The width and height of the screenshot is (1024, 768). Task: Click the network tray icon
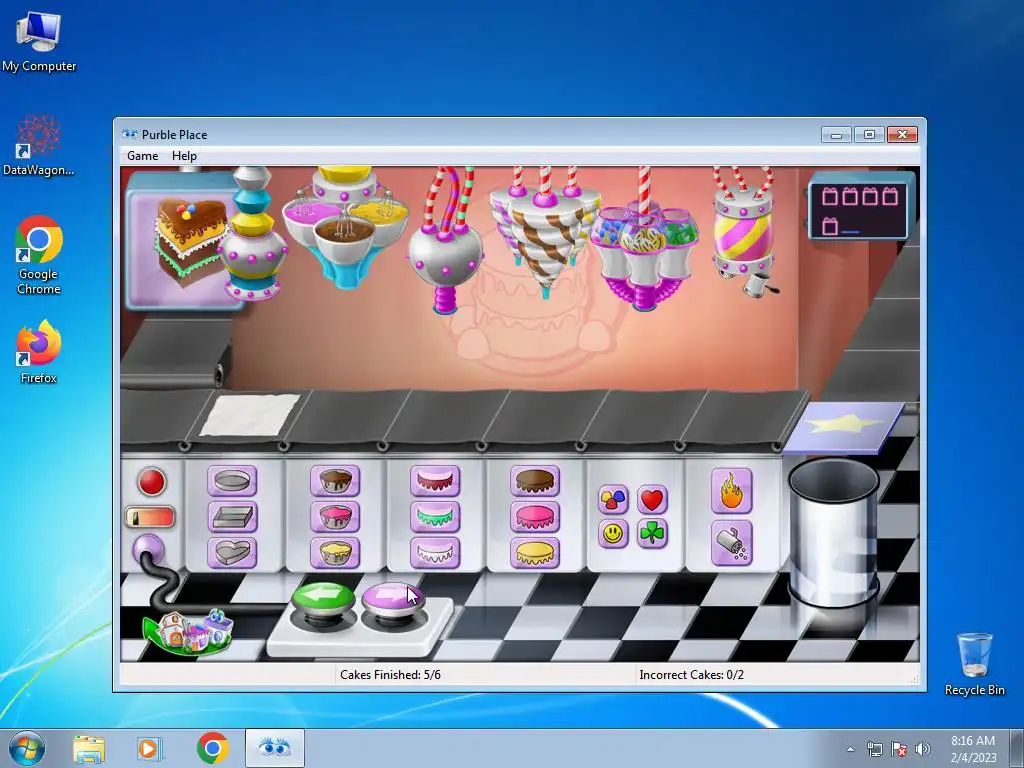(x=874, y=749)
